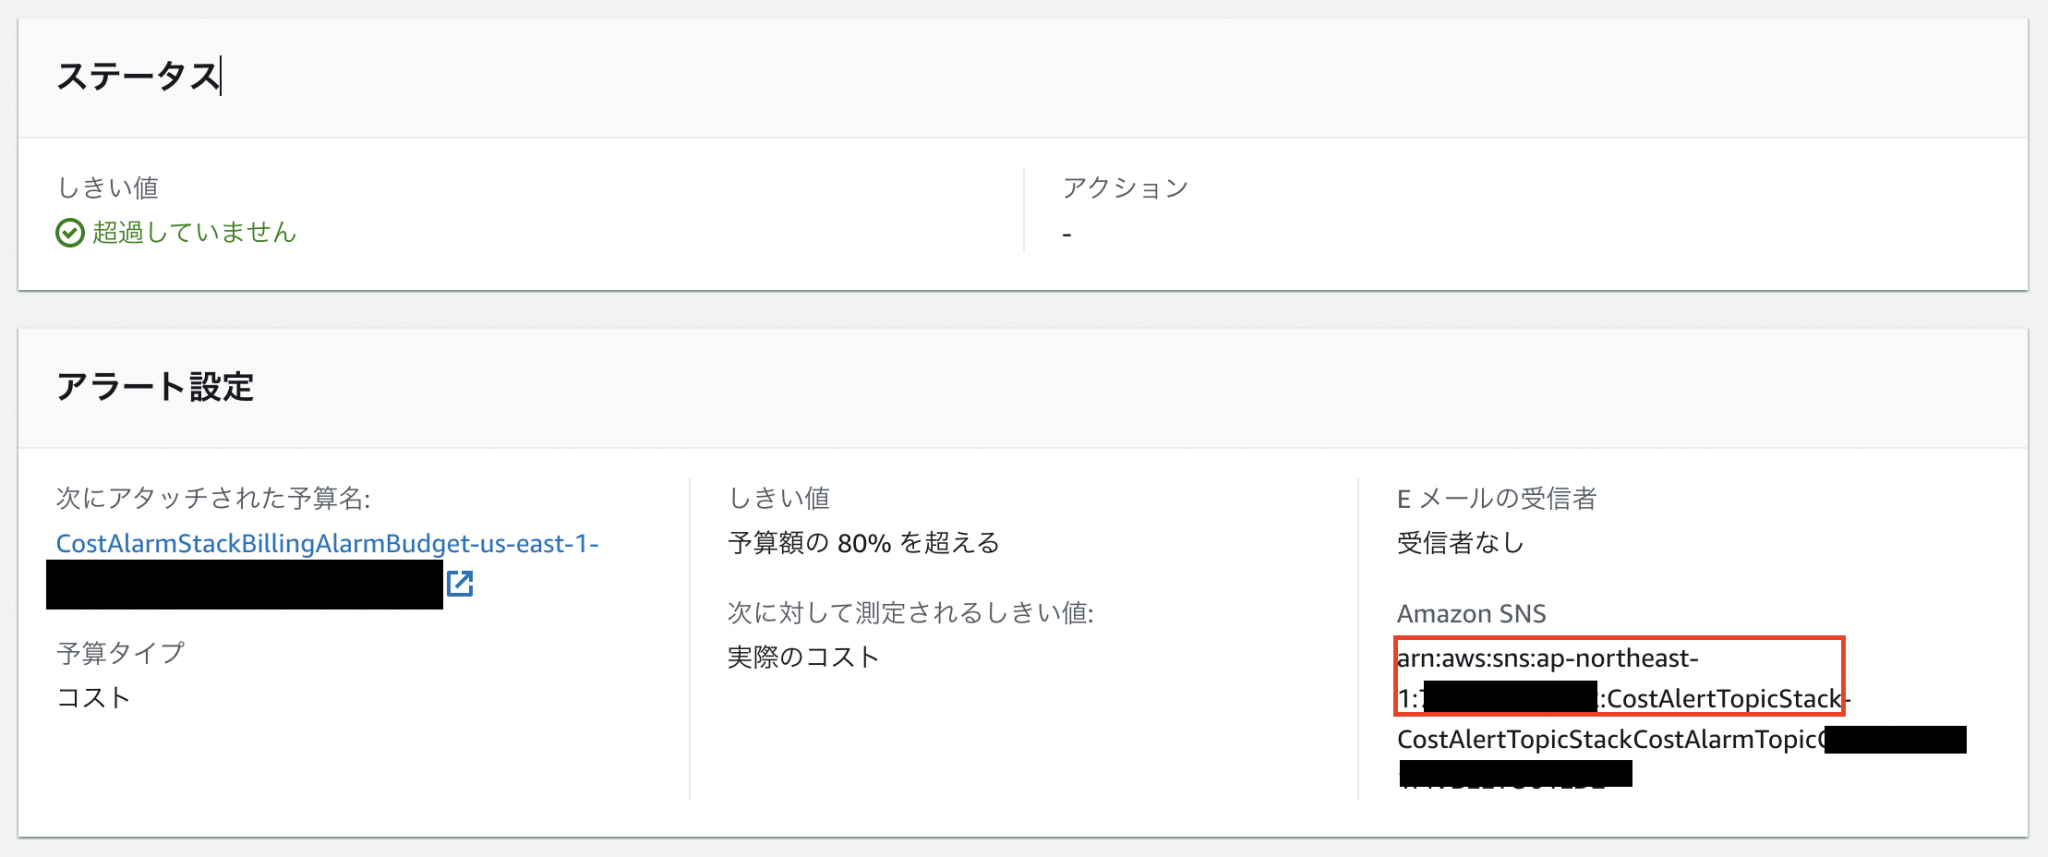Click the コスト budget type value
Screen dimensions: 2048x857
(92, 697)
